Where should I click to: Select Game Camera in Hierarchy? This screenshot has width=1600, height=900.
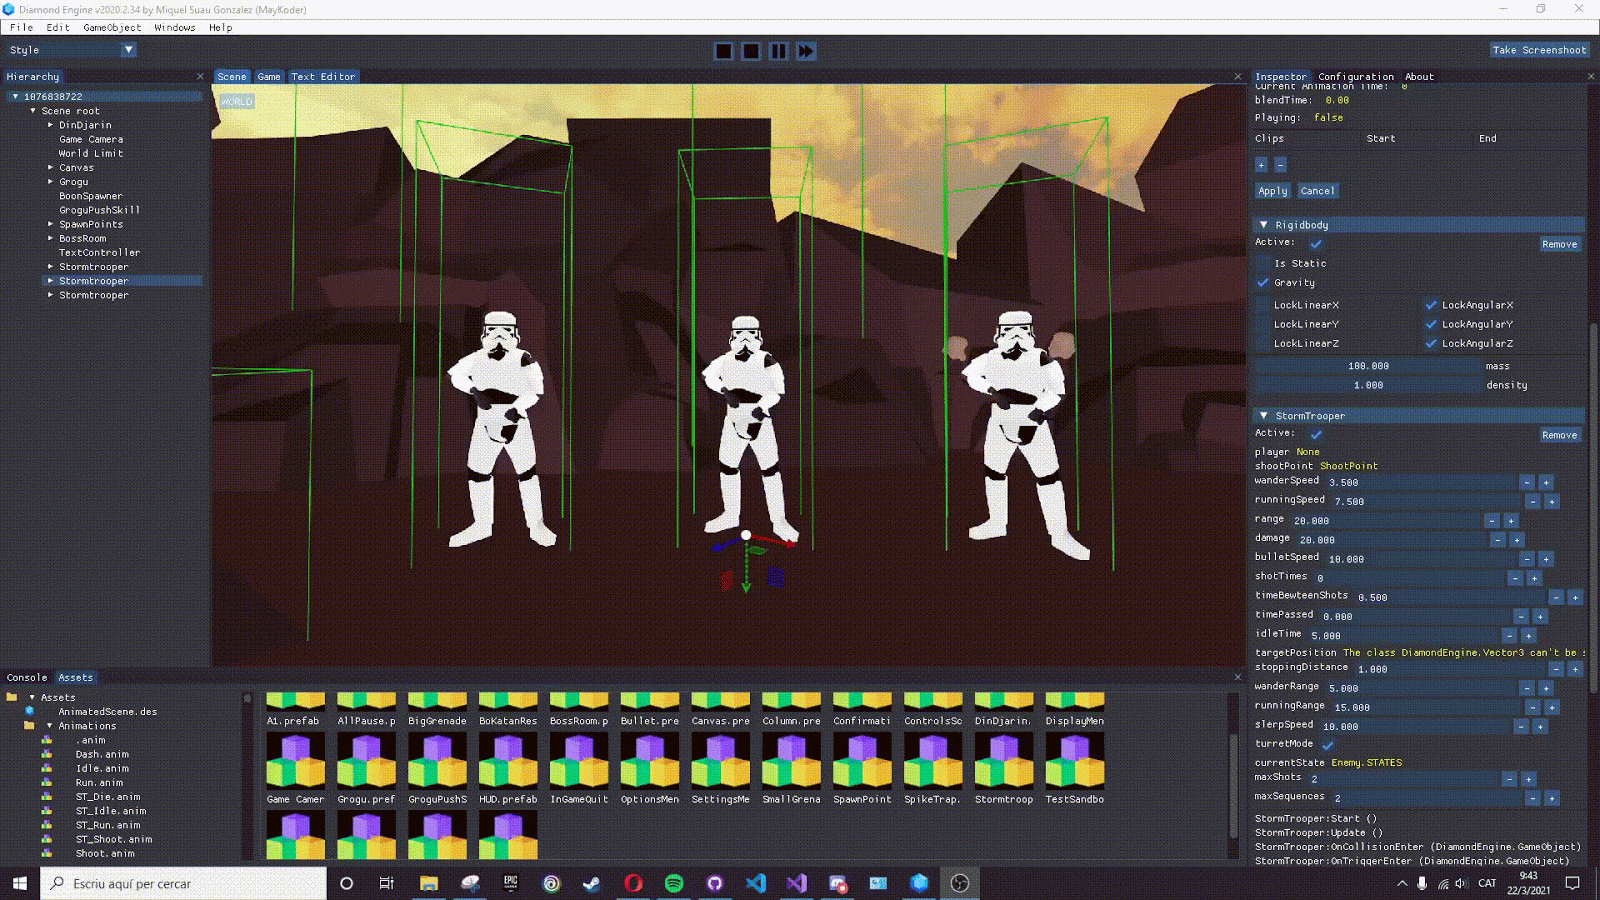(x=91, y=139)
